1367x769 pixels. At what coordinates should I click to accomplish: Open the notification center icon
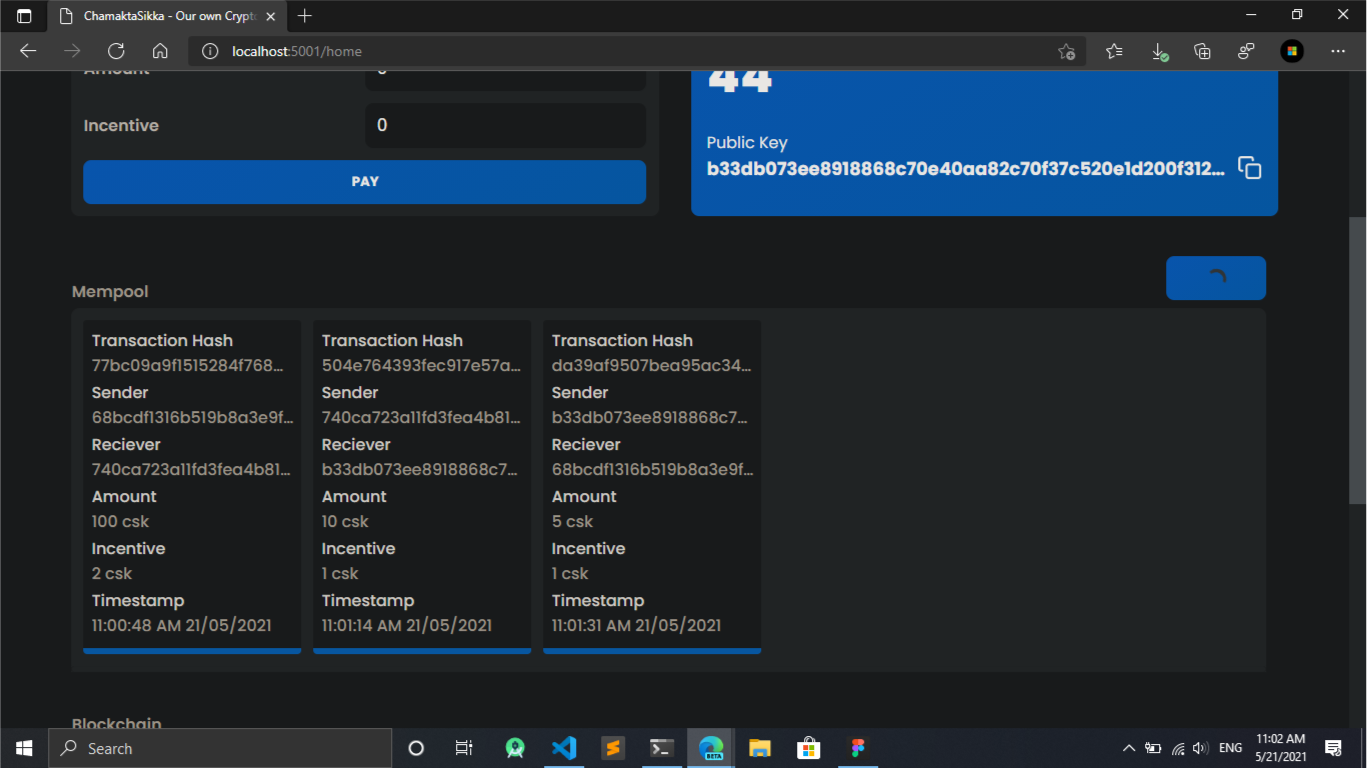pyautogui.click(x=1333, y=748)
